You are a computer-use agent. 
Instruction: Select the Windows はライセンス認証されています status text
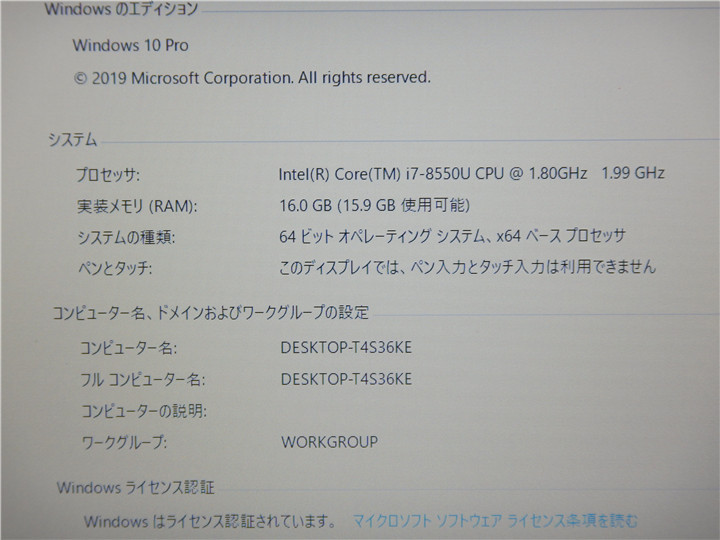[210, 522]
